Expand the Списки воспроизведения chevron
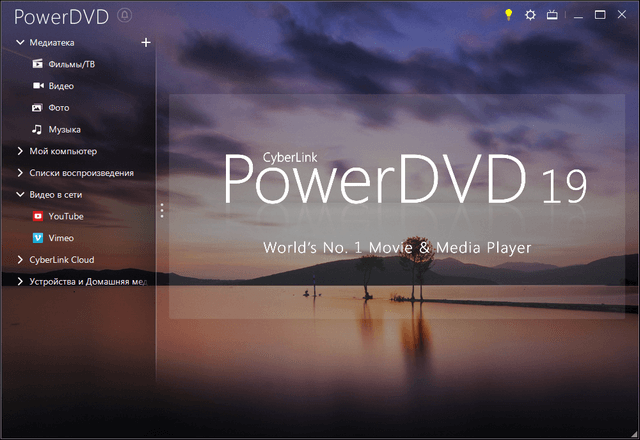The width and height of the screenshot is (640, 440). point(20,173)
